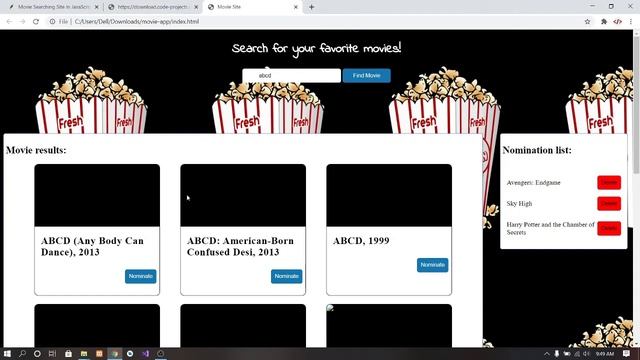
Task: Reload the Movie Site page
Action: [x=36, y=22]
